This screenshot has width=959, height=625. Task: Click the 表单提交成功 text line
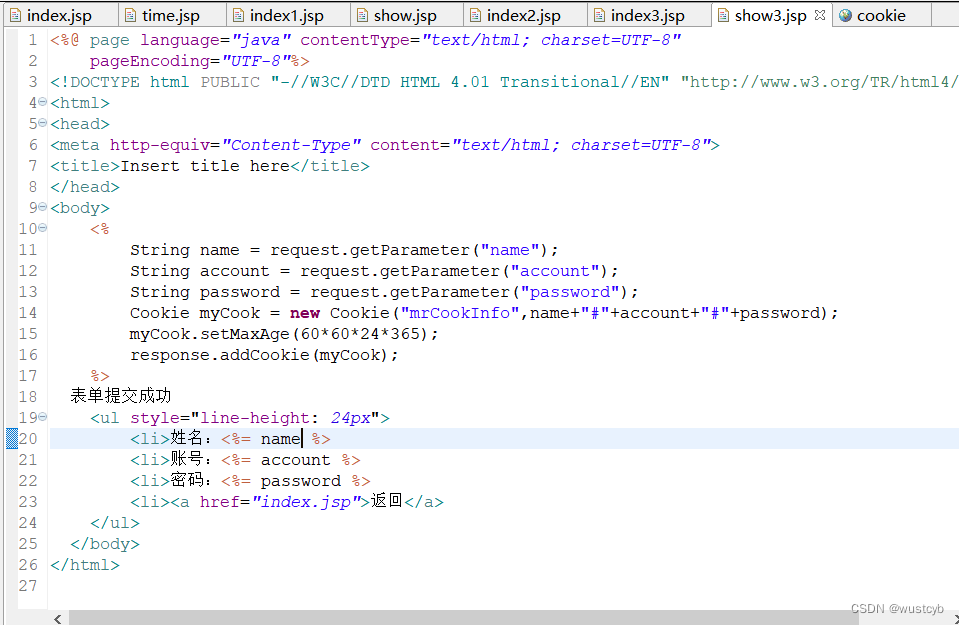click(x=120, y=396)
